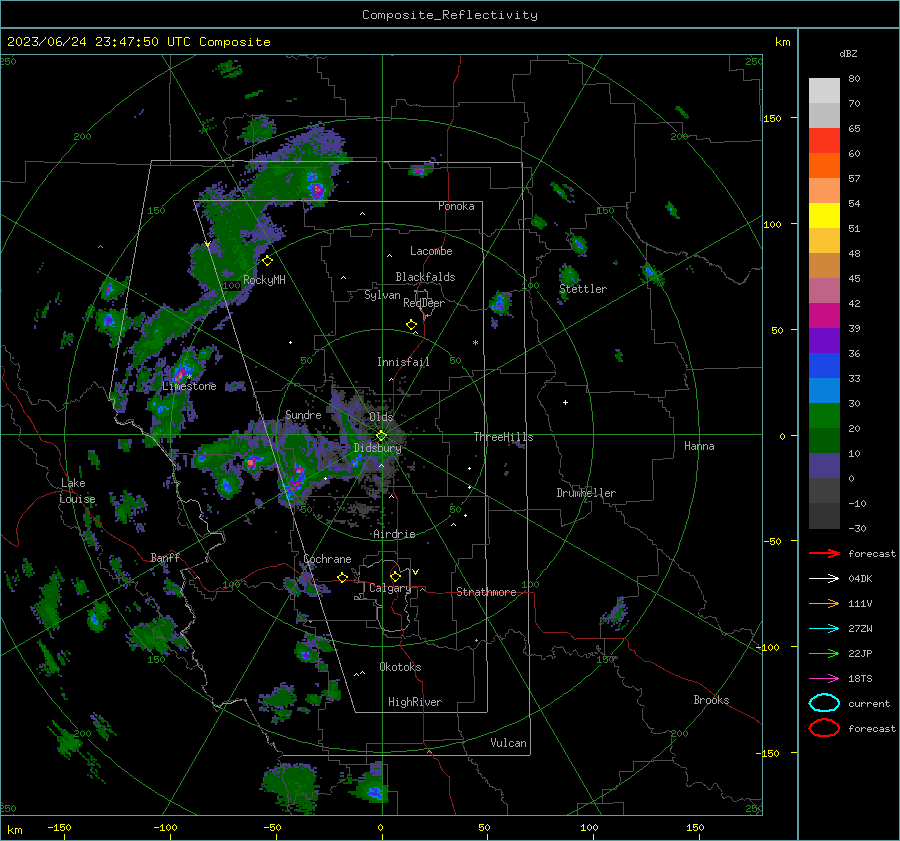900x841 pixels.
Task: Click the red forecast arrow in the legend
Action: 824,553
